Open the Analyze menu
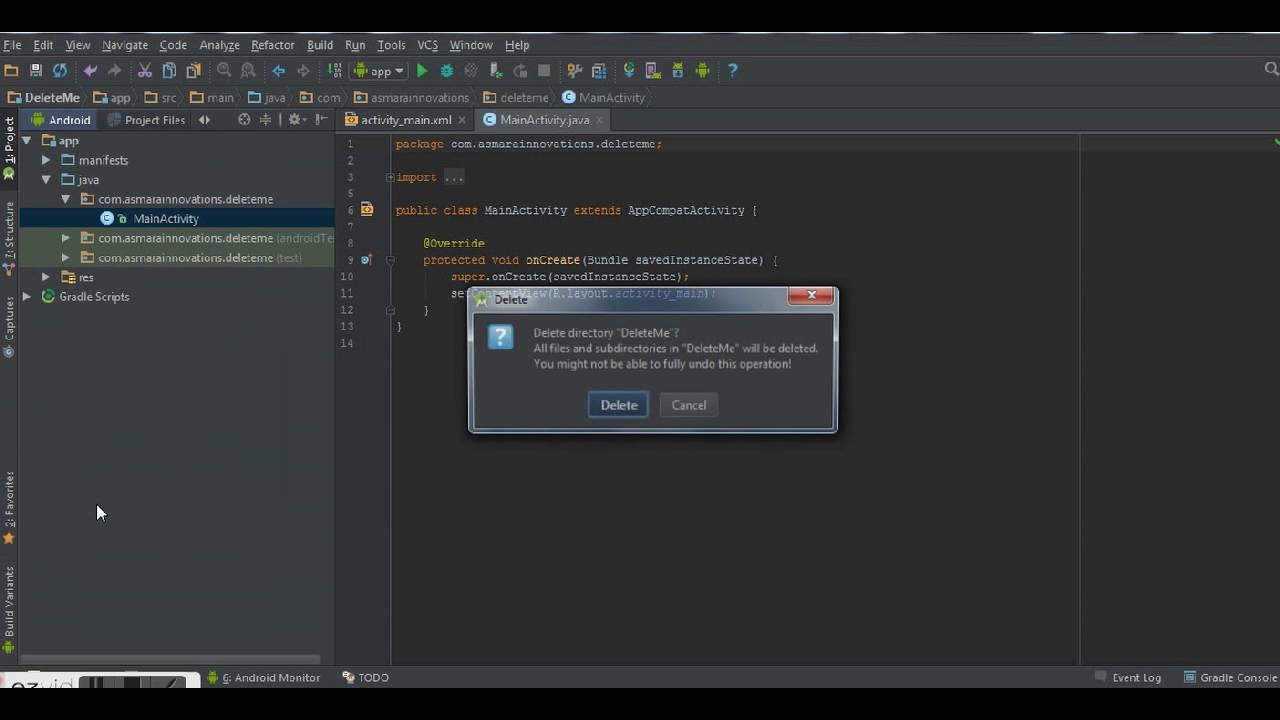 219,45
